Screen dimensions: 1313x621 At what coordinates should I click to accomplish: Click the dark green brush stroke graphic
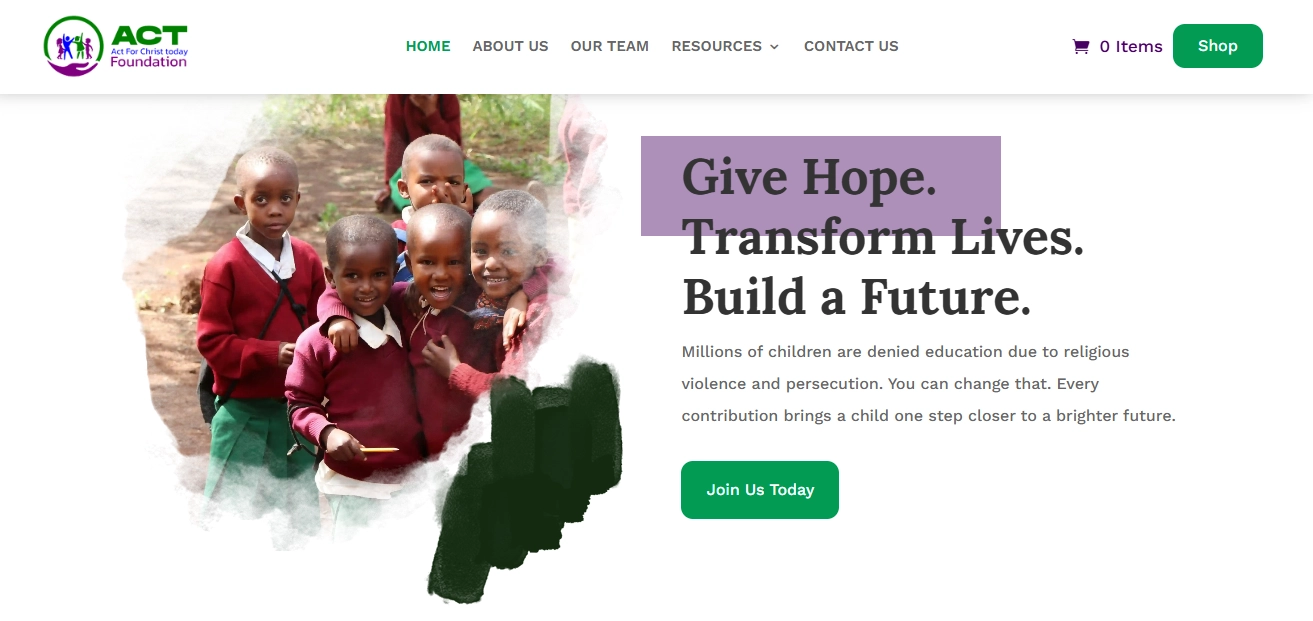525,480
